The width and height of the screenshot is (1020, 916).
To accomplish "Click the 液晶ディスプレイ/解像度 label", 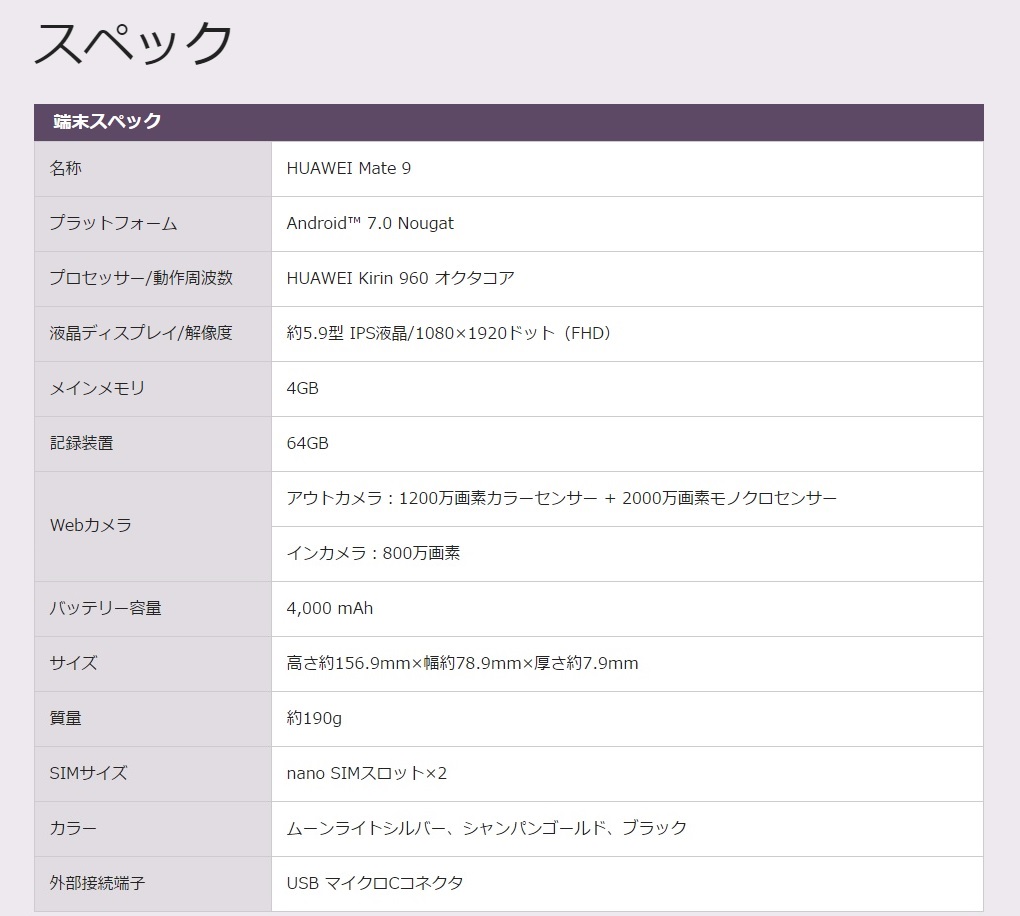I will tap(141, 333).
